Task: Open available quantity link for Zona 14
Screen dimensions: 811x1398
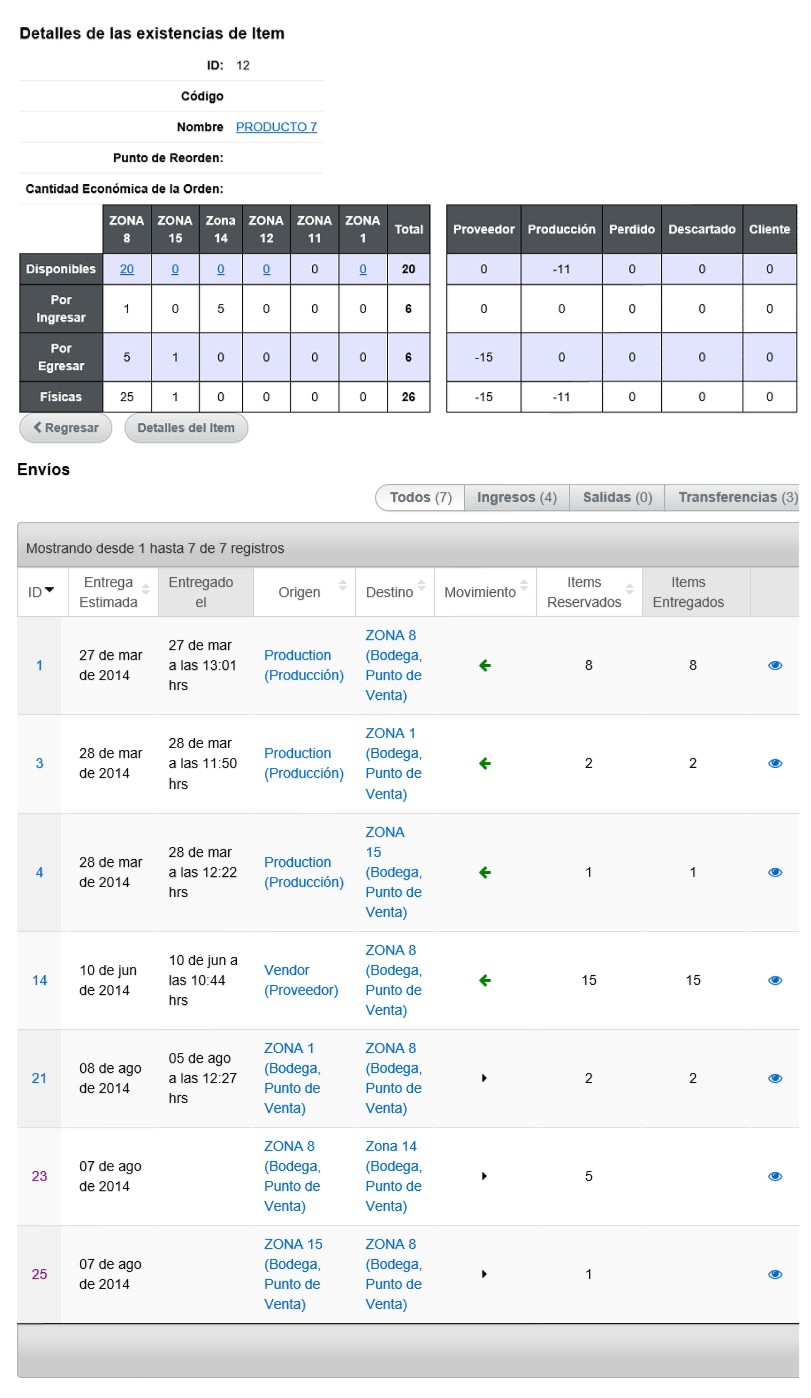Action: coord(220,269)
